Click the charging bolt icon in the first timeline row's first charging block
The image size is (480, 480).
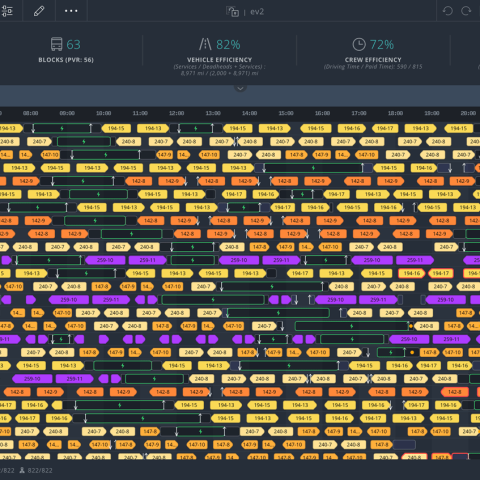[62, 128]
